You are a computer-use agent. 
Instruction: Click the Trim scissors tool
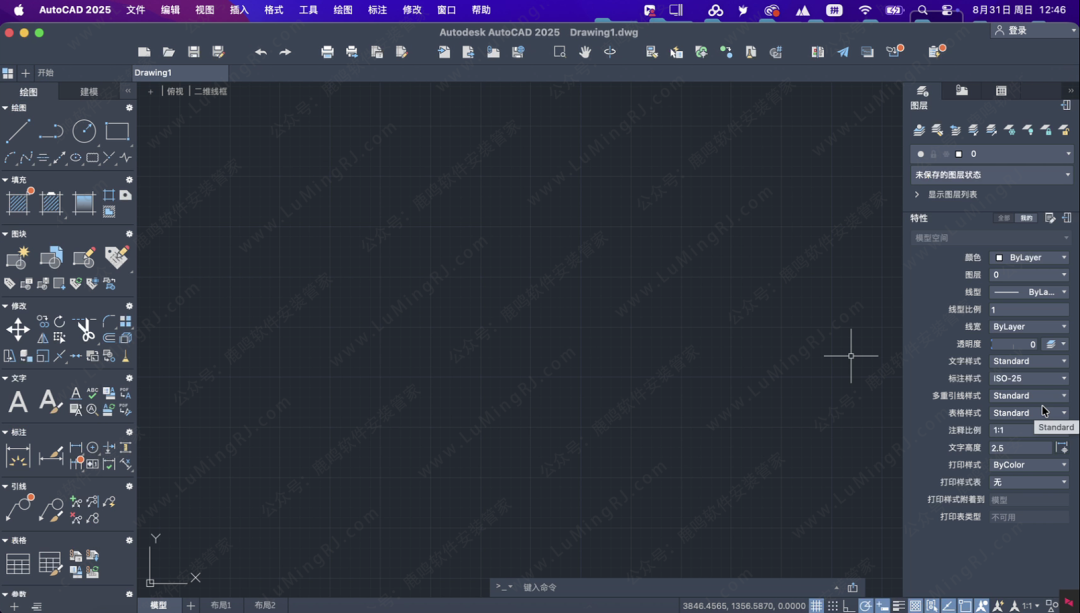point(85,329)
